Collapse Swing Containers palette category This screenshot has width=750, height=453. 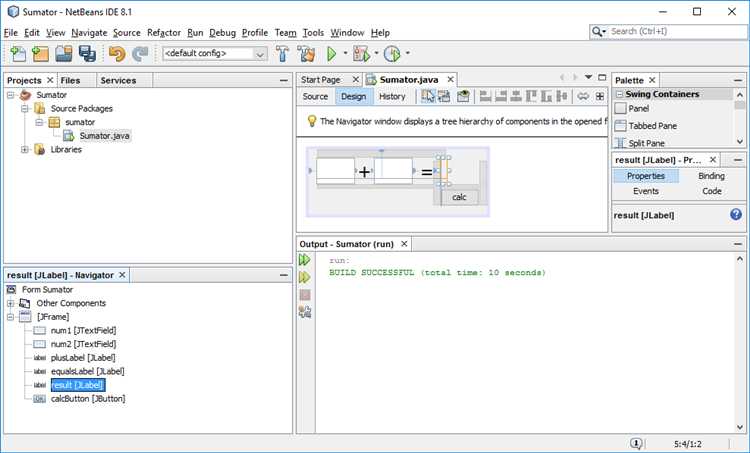coord(620,94)
